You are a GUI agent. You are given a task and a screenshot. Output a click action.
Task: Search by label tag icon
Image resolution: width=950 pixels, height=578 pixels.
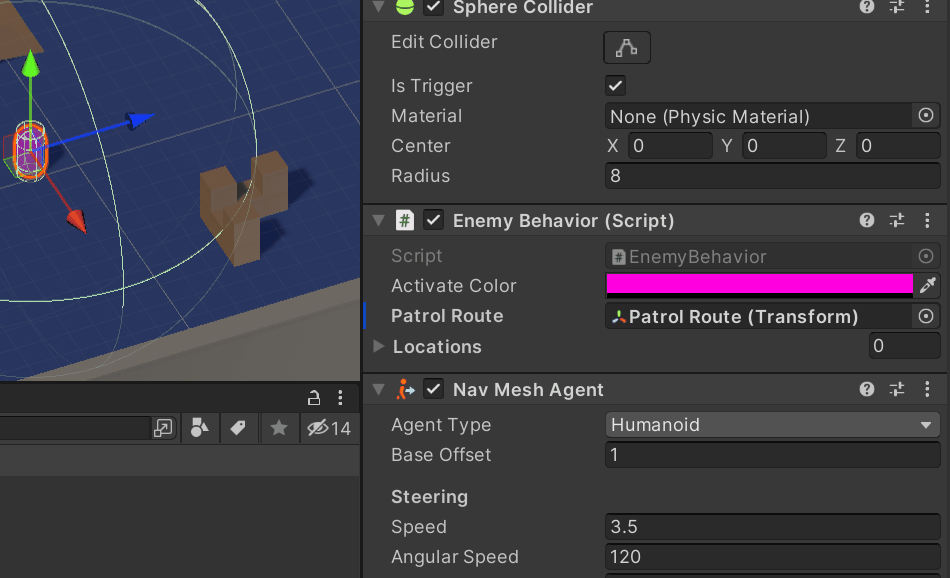click(238, 428)
